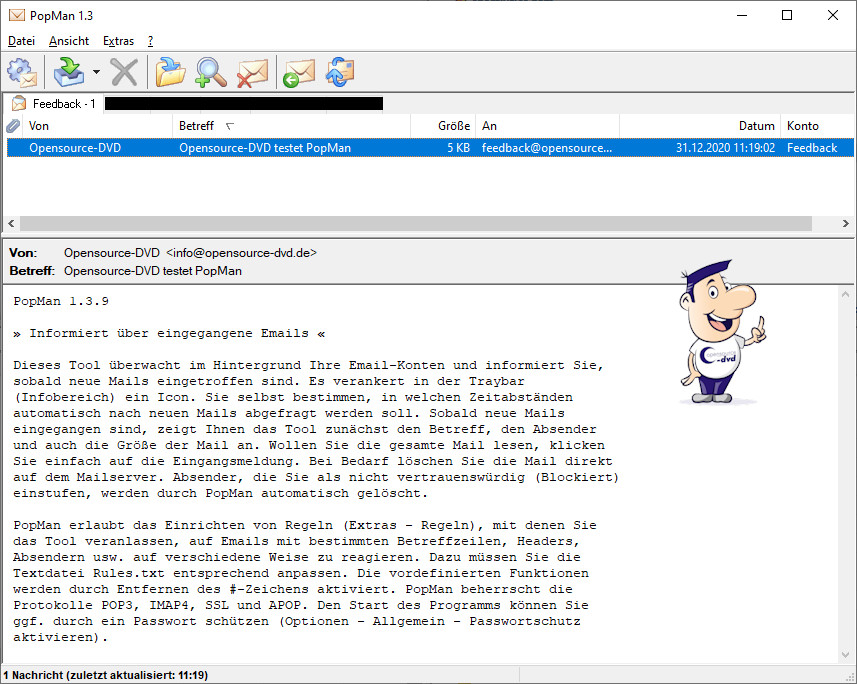Click the down arrow of message body scrollbar

click(x=847, y=654)
